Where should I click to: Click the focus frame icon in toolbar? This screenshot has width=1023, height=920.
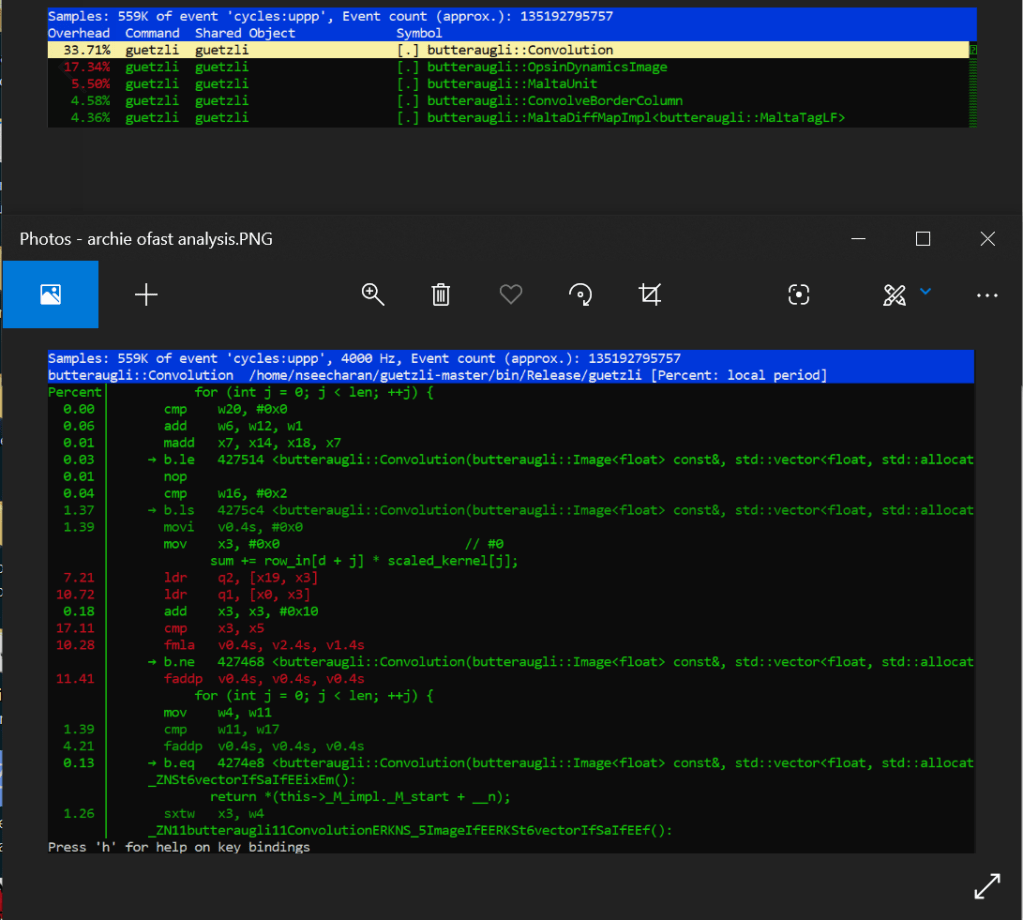coord(798,294)
